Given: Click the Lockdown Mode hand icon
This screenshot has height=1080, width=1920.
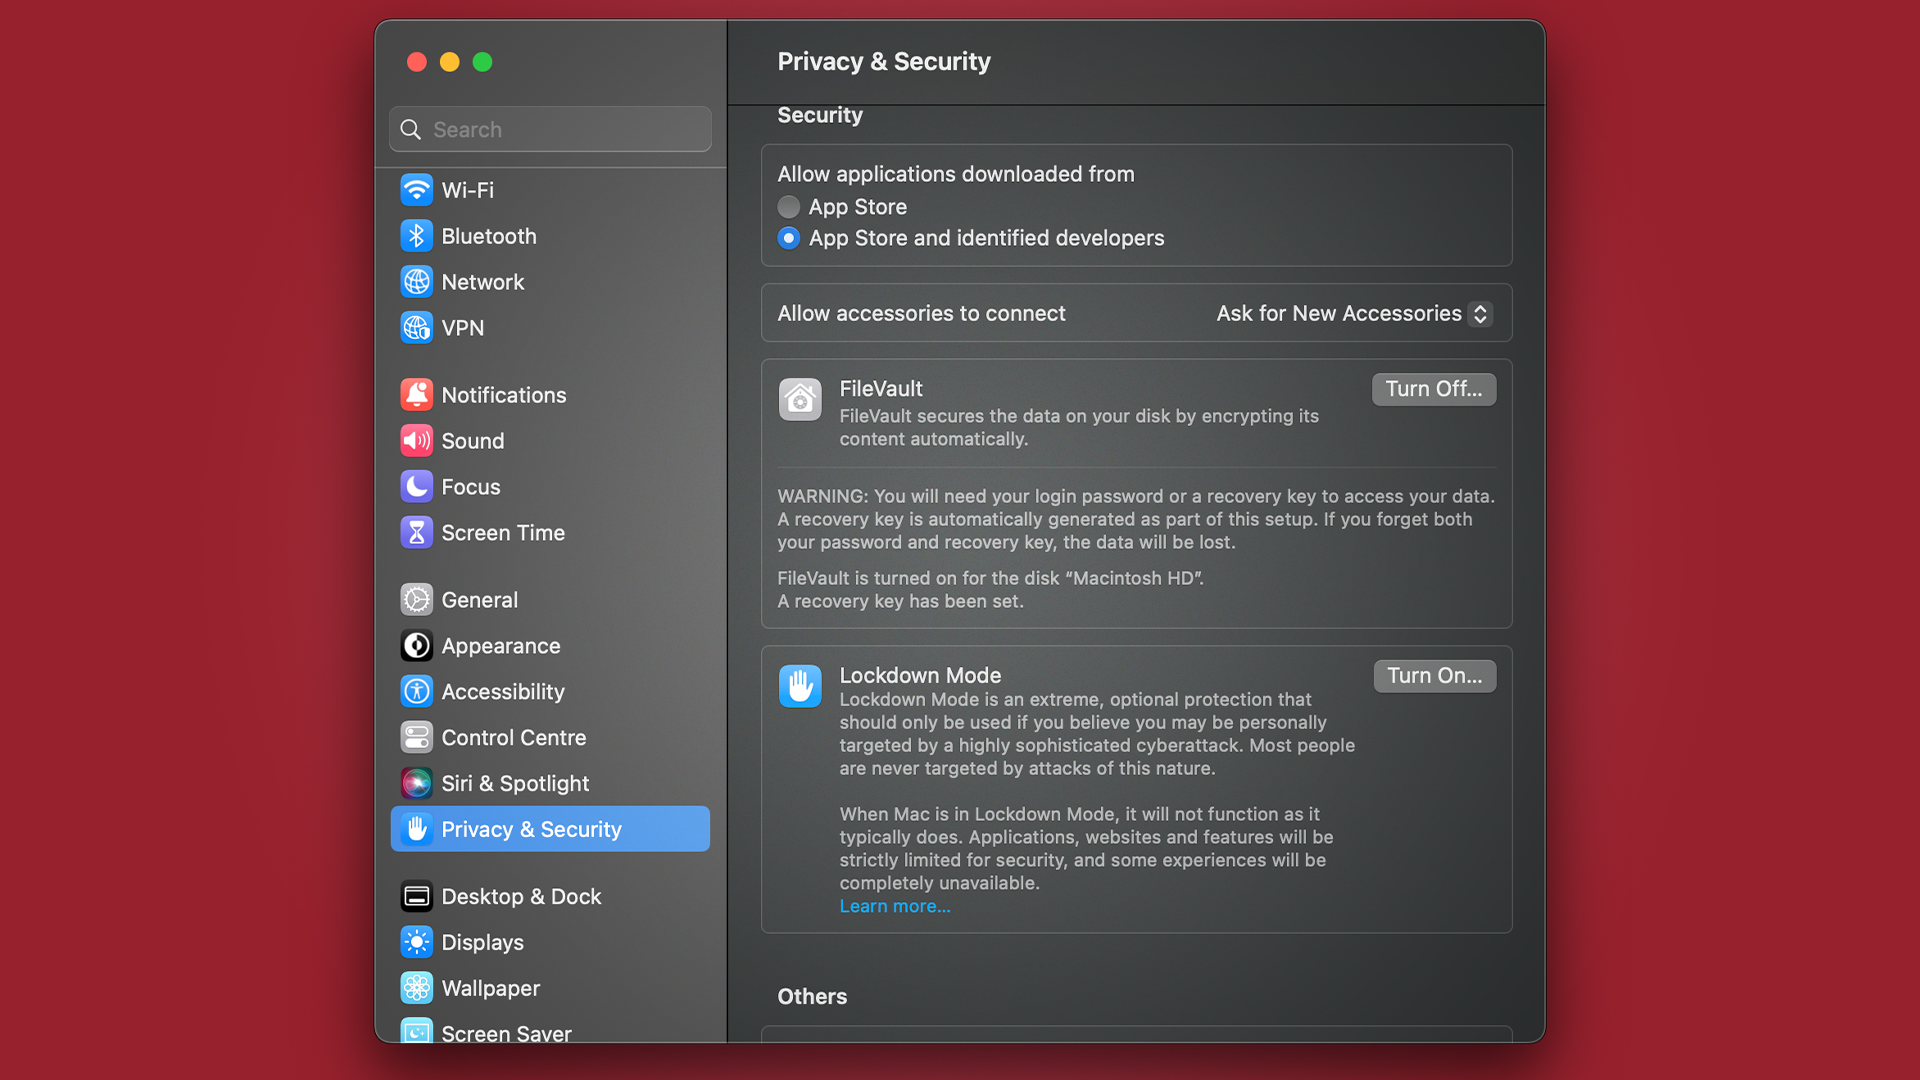Looking at the screenshot, I should click(800, 686).
